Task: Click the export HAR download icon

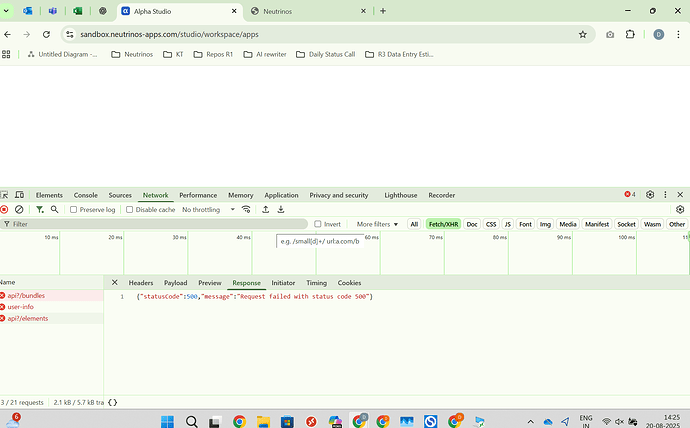Action: [281, 209]
